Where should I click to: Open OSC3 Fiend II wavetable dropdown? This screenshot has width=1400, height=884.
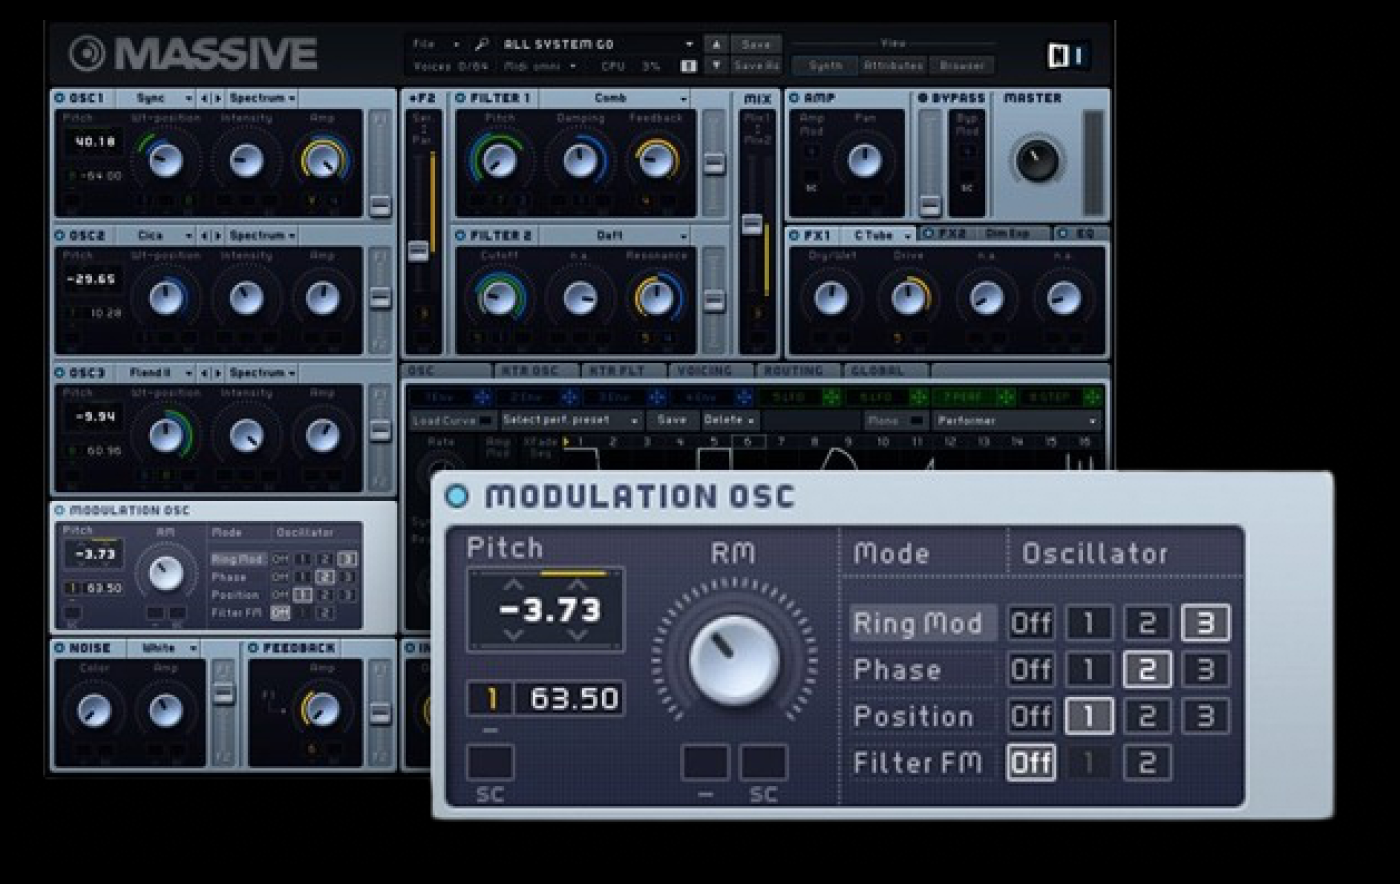click(157, 373)
